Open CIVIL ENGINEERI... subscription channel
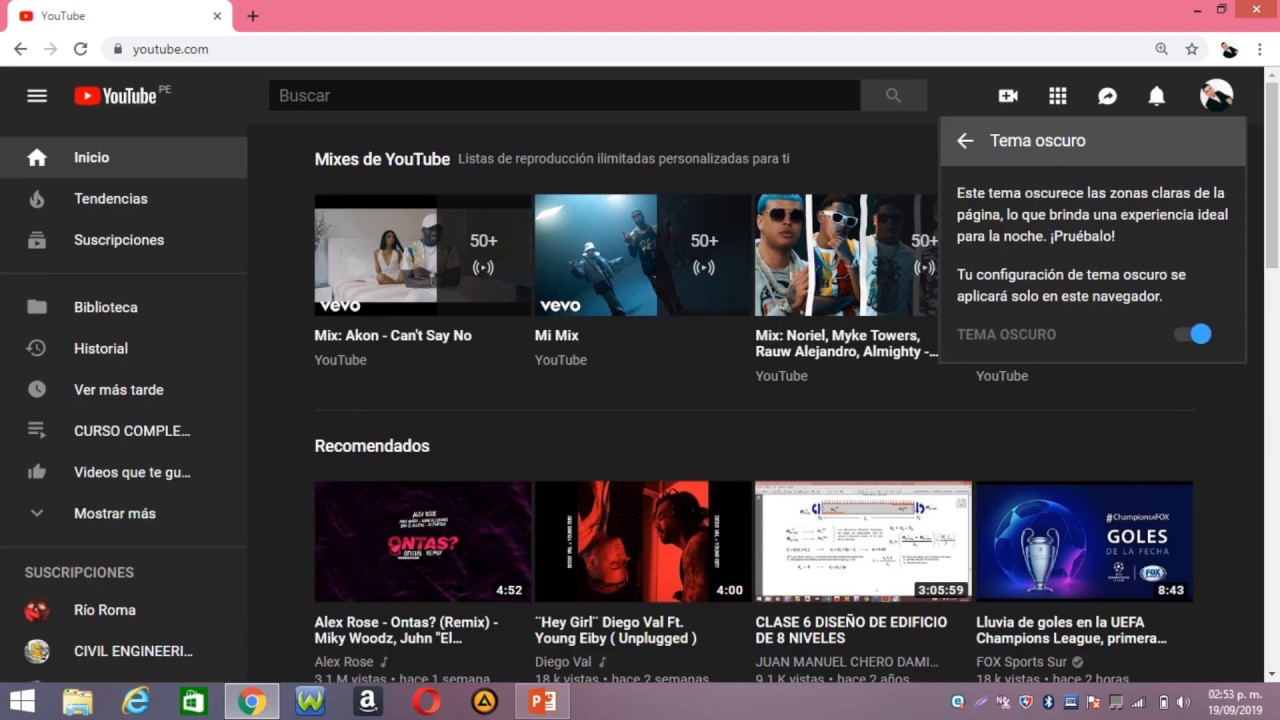 124,651
